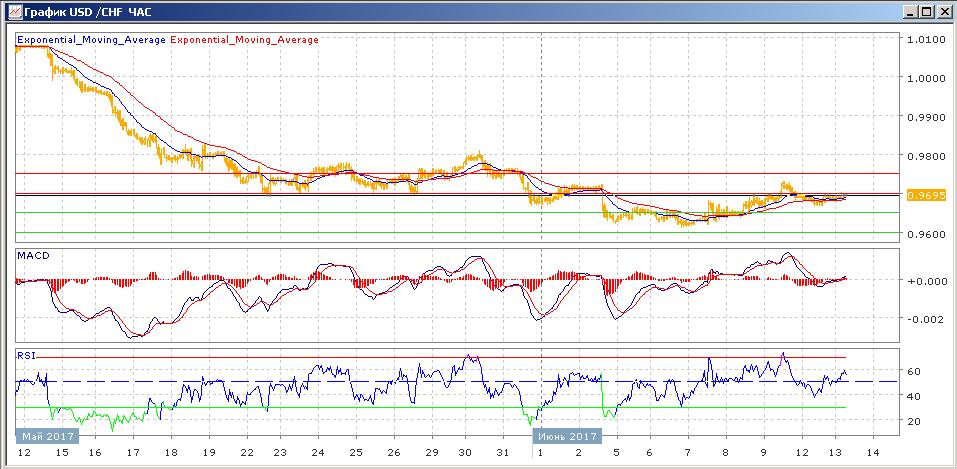Select the top red line in RSI panel
This screenshot has width=957, height=469.
tap(430, 357)
